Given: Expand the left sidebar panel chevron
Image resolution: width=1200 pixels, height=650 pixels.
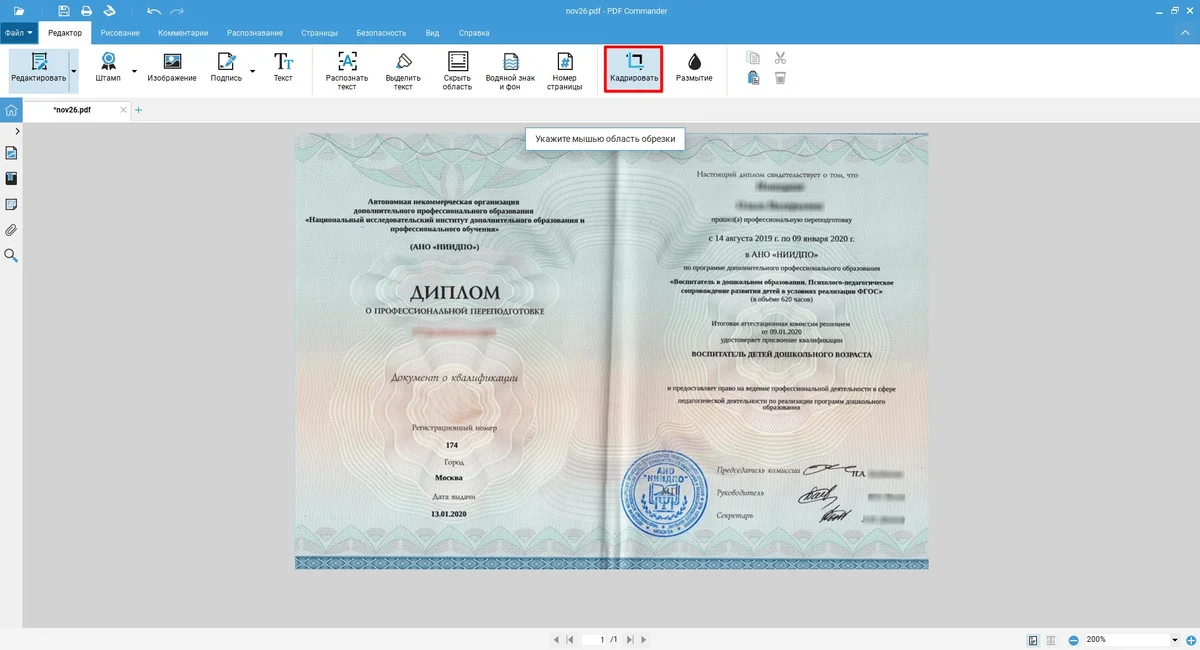Looking at the screenshot, I should point(17,131).
